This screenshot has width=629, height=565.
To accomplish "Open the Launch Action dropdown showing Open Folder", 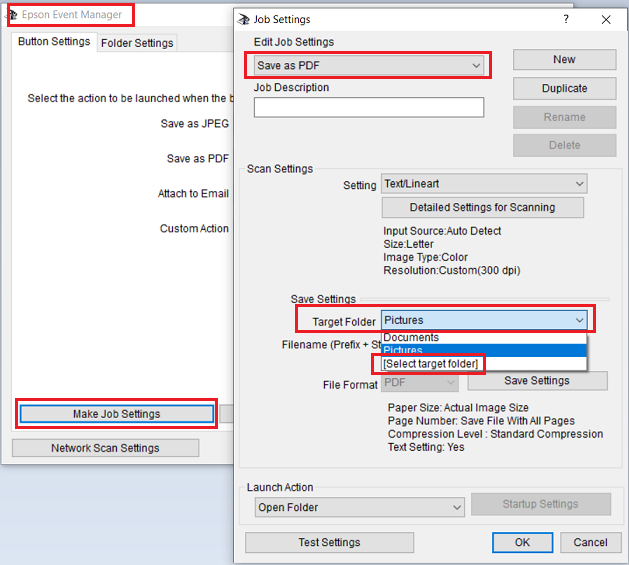I will pyautogui.click(x=359, y=507).
